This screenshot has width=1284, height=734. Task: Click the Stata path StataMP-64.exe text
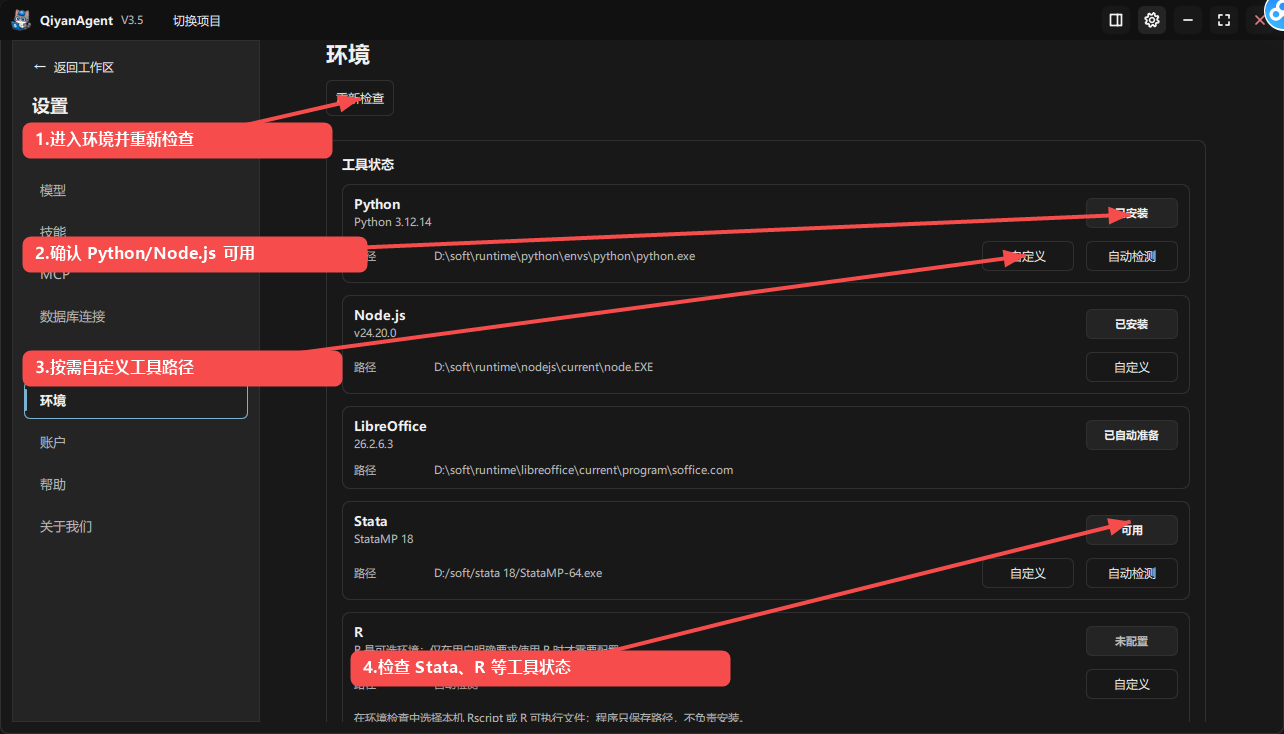(x=518, y=573)
